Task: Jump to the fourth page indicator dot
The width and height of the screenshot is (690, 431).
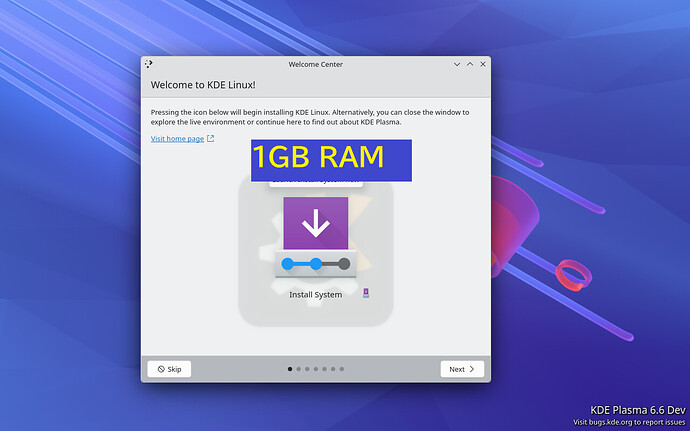Action: 316,369
